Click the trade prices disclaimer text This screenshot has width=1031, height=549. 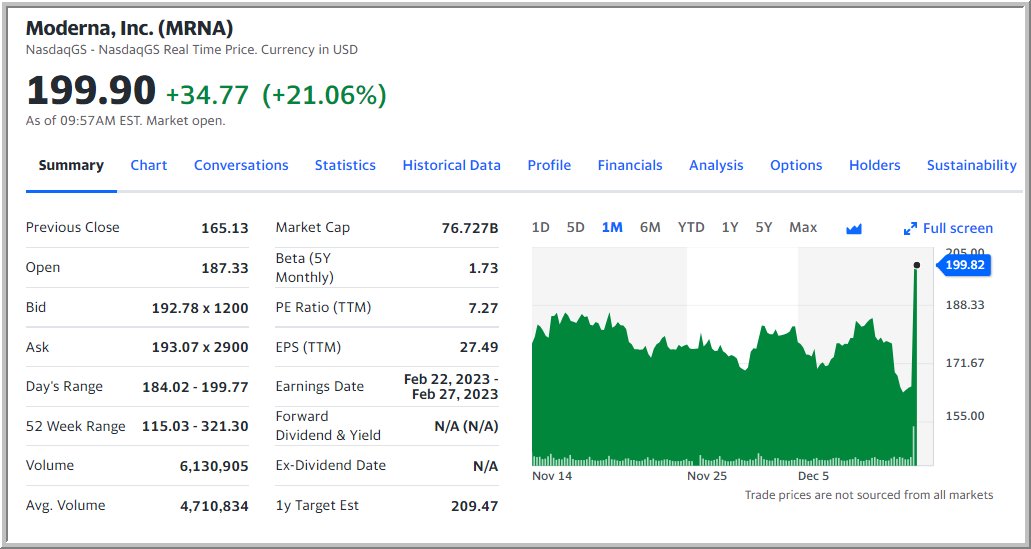tap(869, 495)
